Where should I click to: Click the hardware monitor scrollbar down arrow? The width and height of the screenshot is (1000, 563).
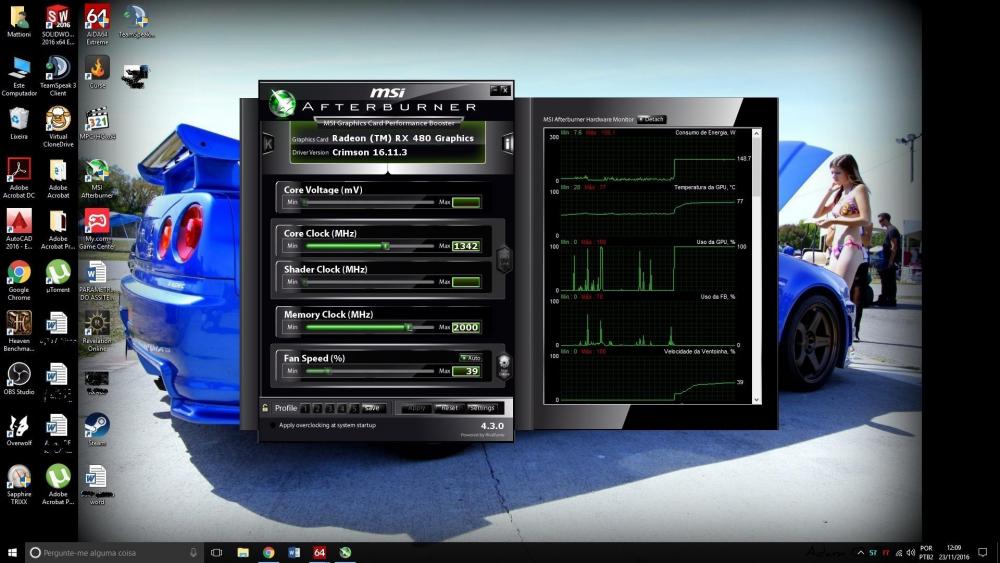(757, 398)
